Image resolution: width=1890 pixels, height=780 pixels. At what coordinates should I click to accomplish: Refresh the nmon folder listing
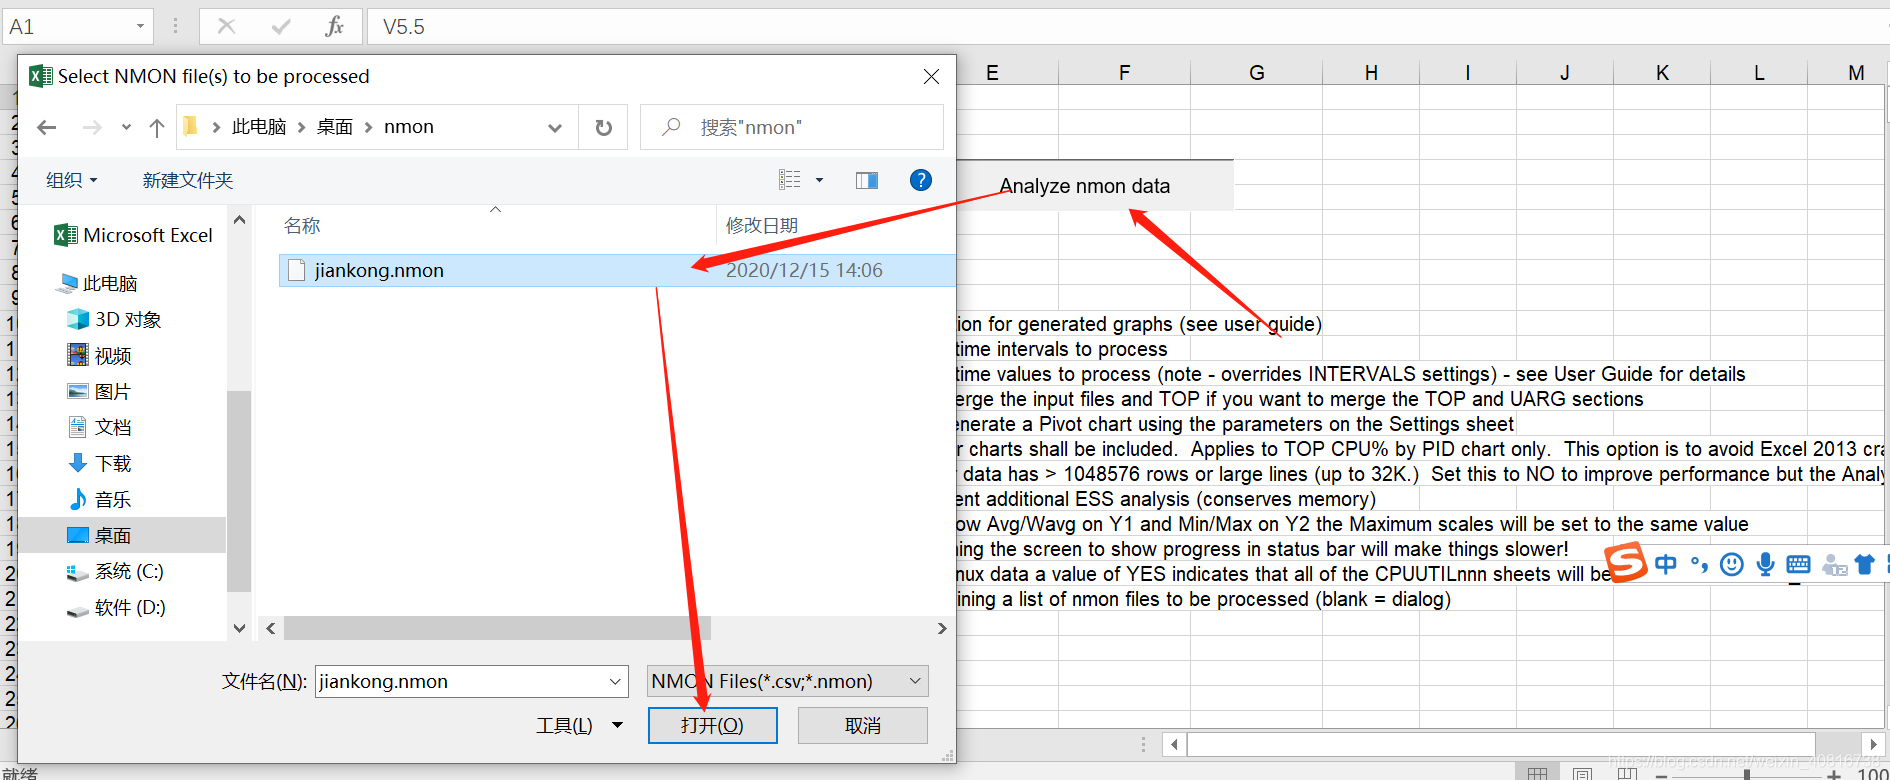(x=603, y=127)
